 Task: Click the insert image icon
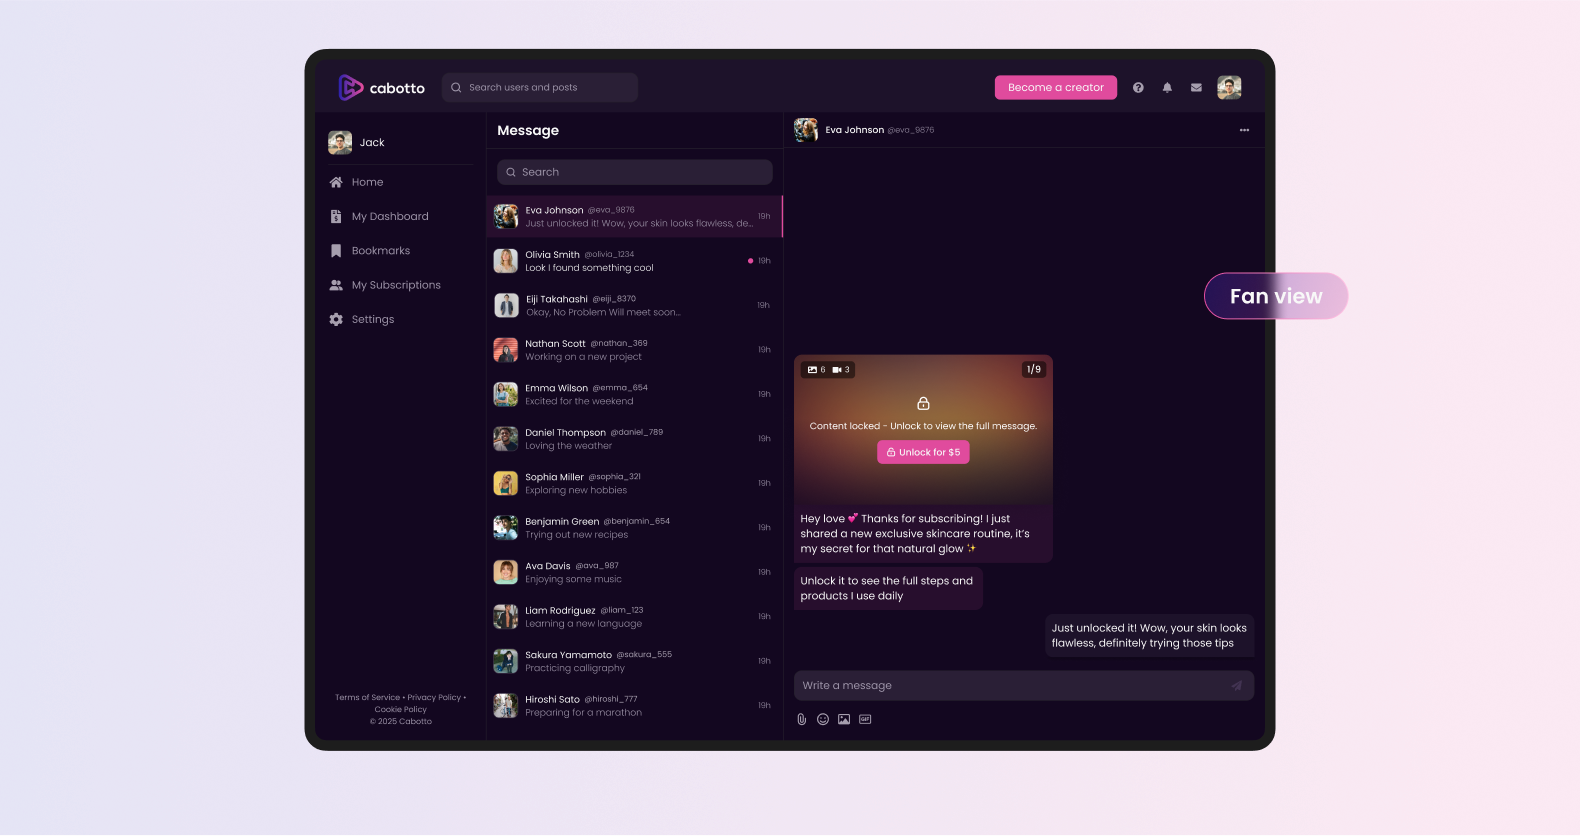click(844, 720)
